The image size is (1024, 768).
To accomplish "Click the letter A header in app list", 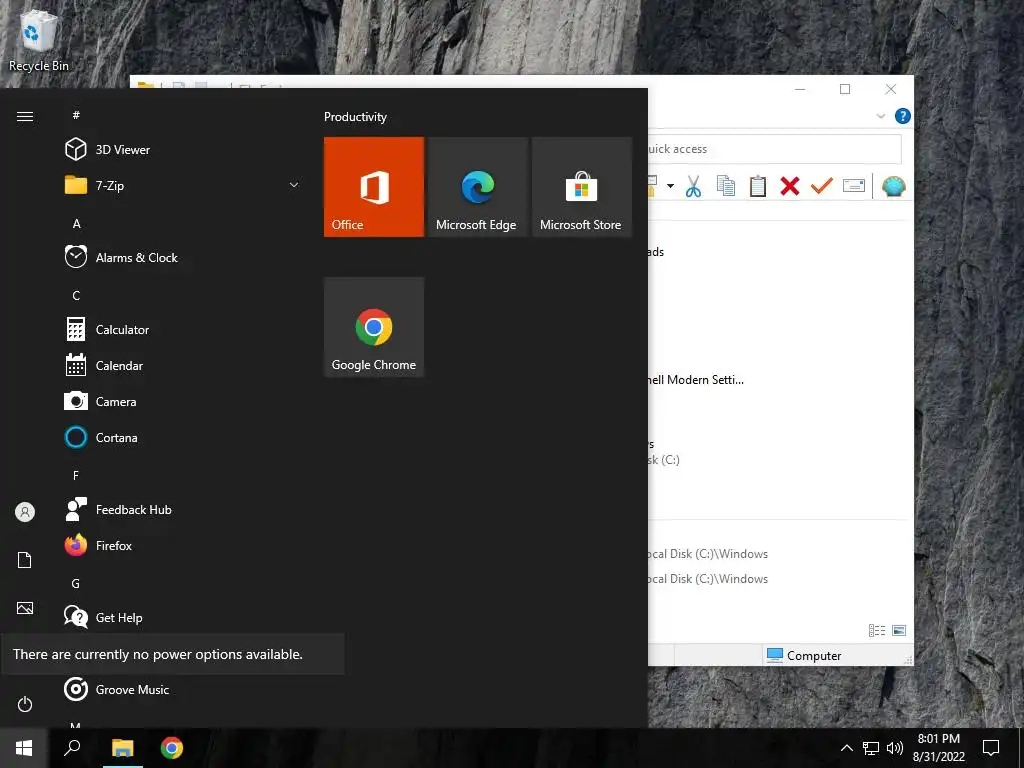I will (76, 223).
